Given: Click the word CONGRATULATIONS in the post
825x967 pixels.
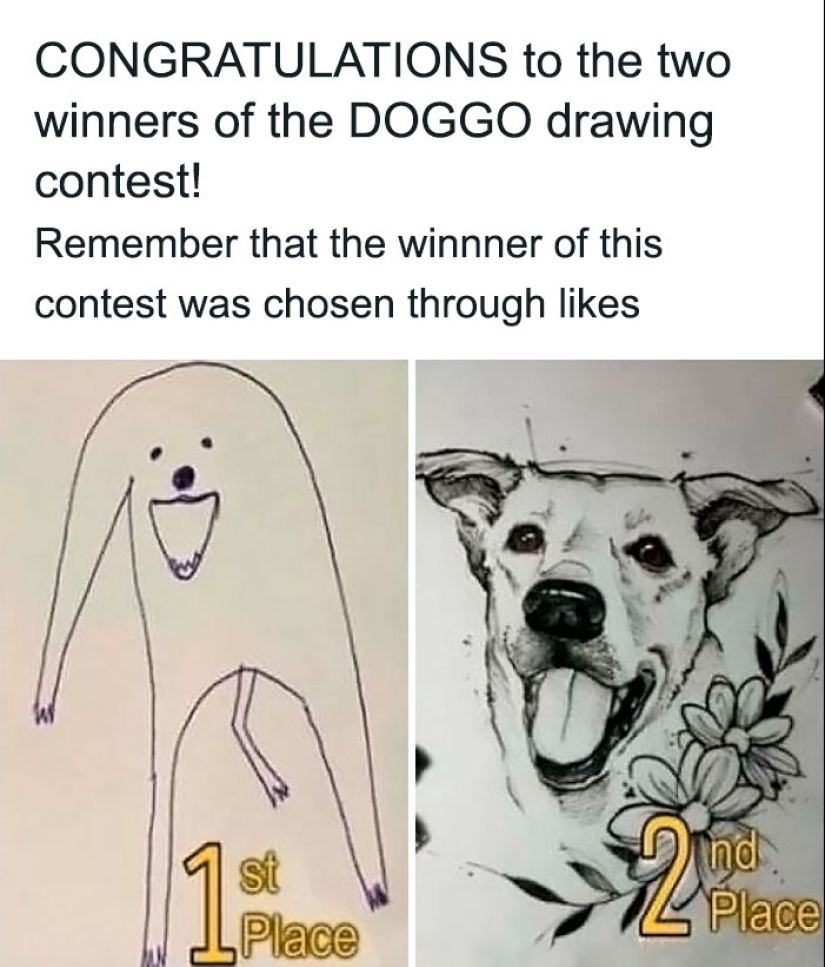Looking at the screenshot, I should click(x=269, y=63).
